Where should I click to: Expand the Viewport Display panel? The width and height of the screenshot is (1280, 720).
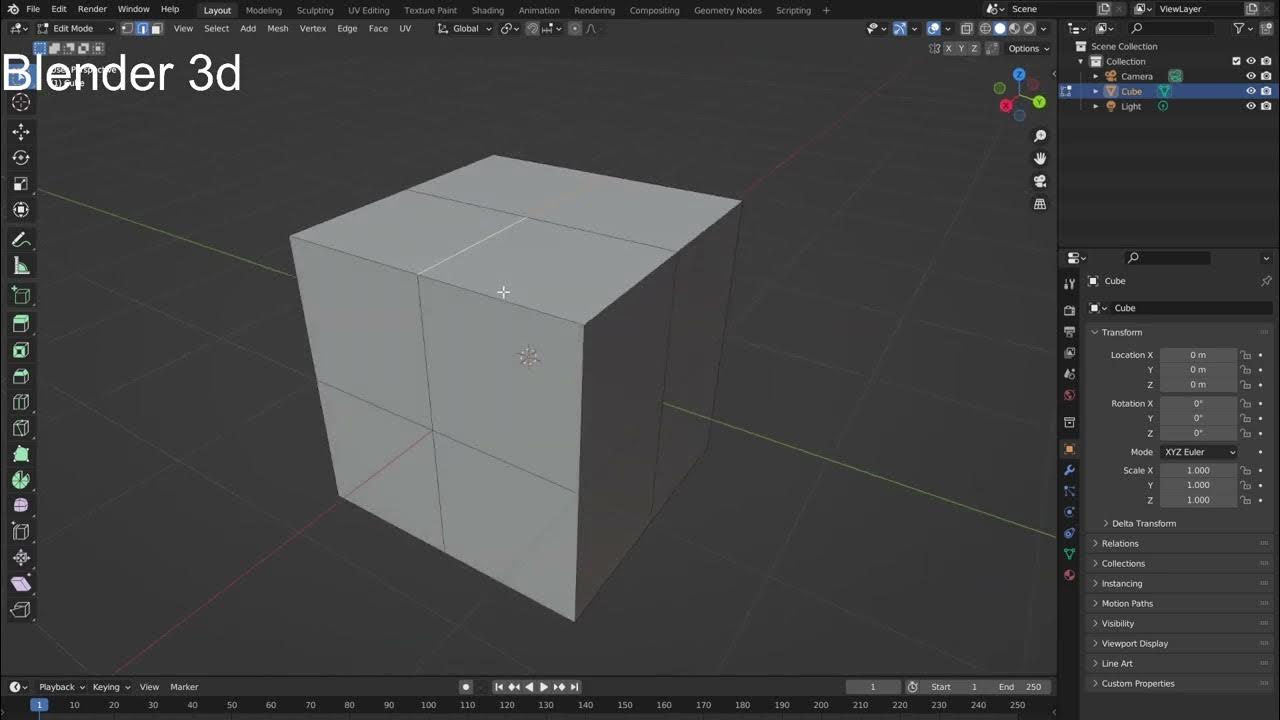1134,643
